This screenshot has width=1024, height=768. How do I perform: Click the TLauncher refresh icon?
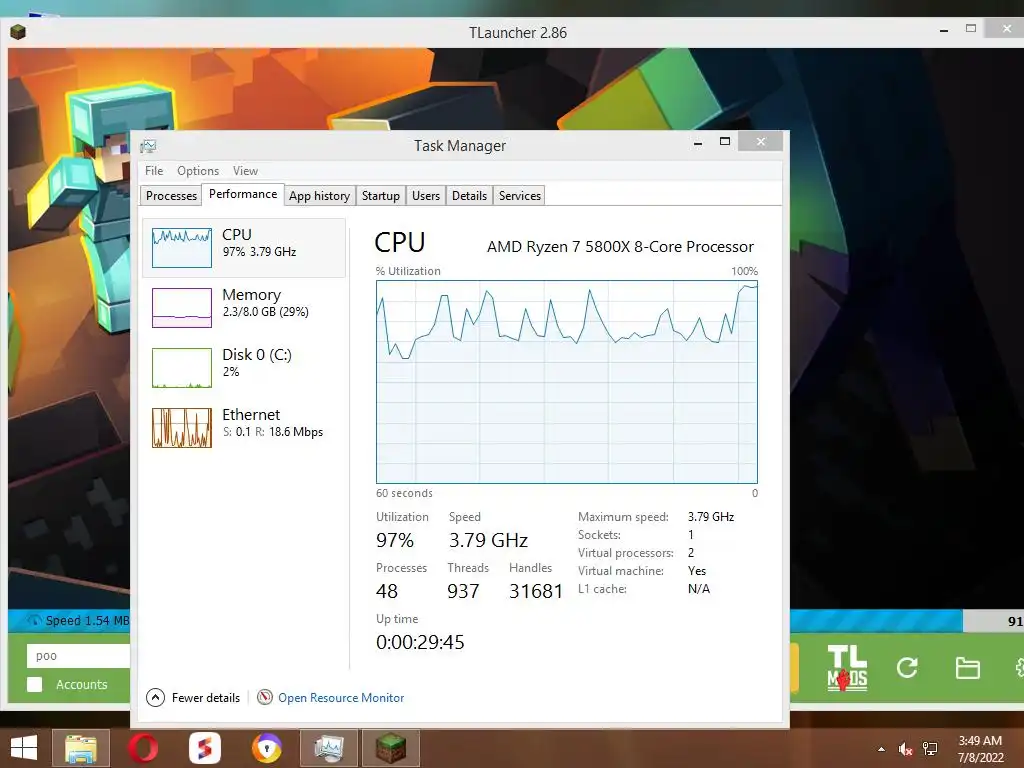pos(907,667)
